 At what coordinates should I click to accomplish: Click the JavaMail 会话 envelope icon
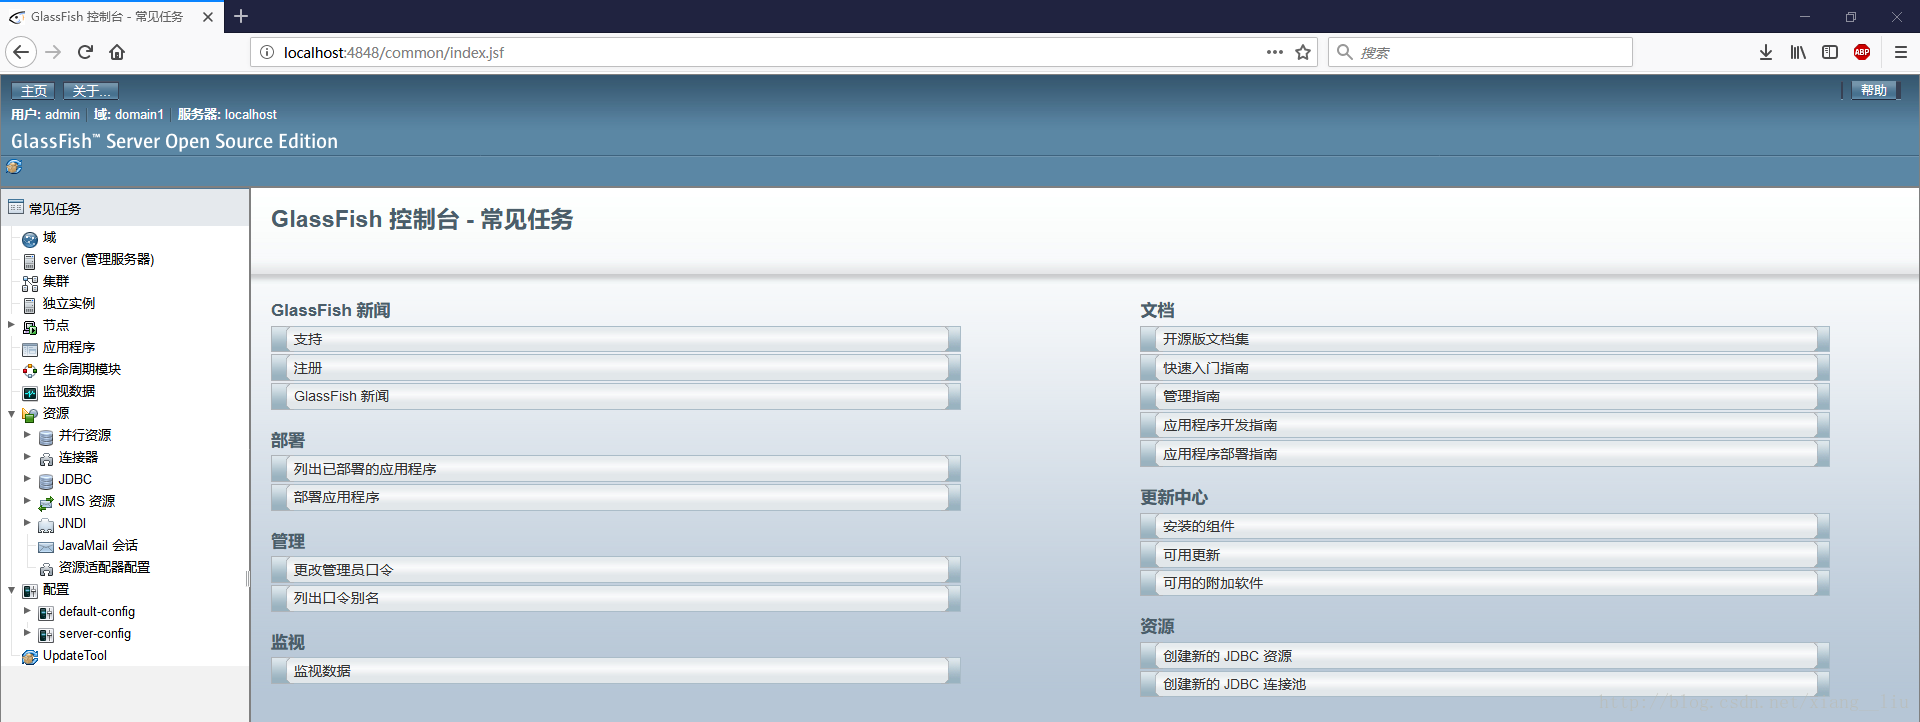click(46, 547)
